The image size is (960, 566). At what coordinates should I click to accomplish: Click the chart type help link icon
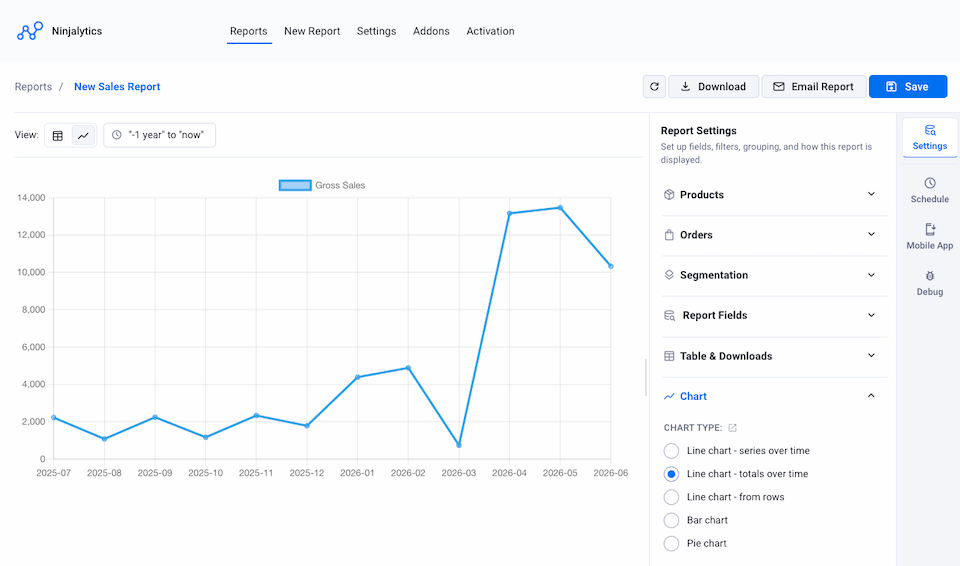click(732, 428)
